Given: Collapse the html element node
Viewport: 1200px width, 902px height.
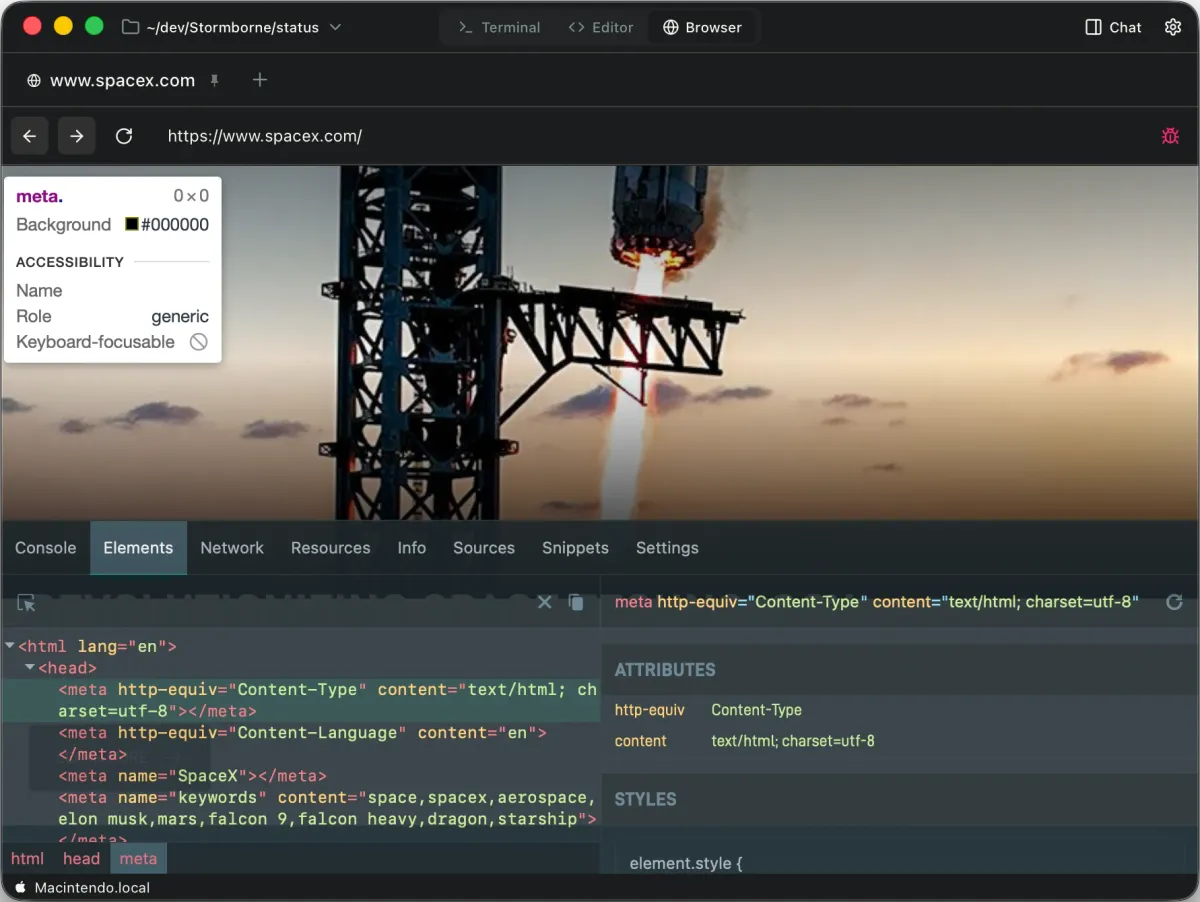Looking at the screenshot, I should pos(8,646).
